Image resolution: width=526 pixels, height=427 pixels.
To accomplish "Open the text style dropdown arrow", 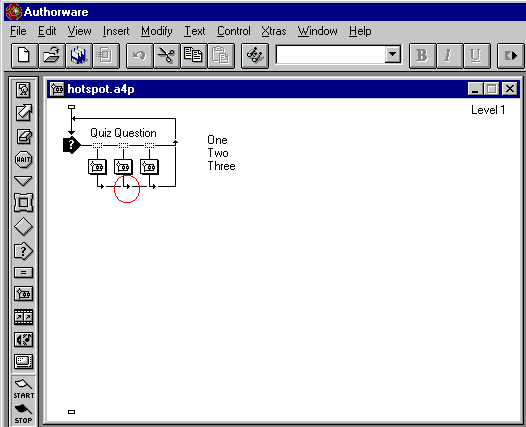I will point(393,55).
